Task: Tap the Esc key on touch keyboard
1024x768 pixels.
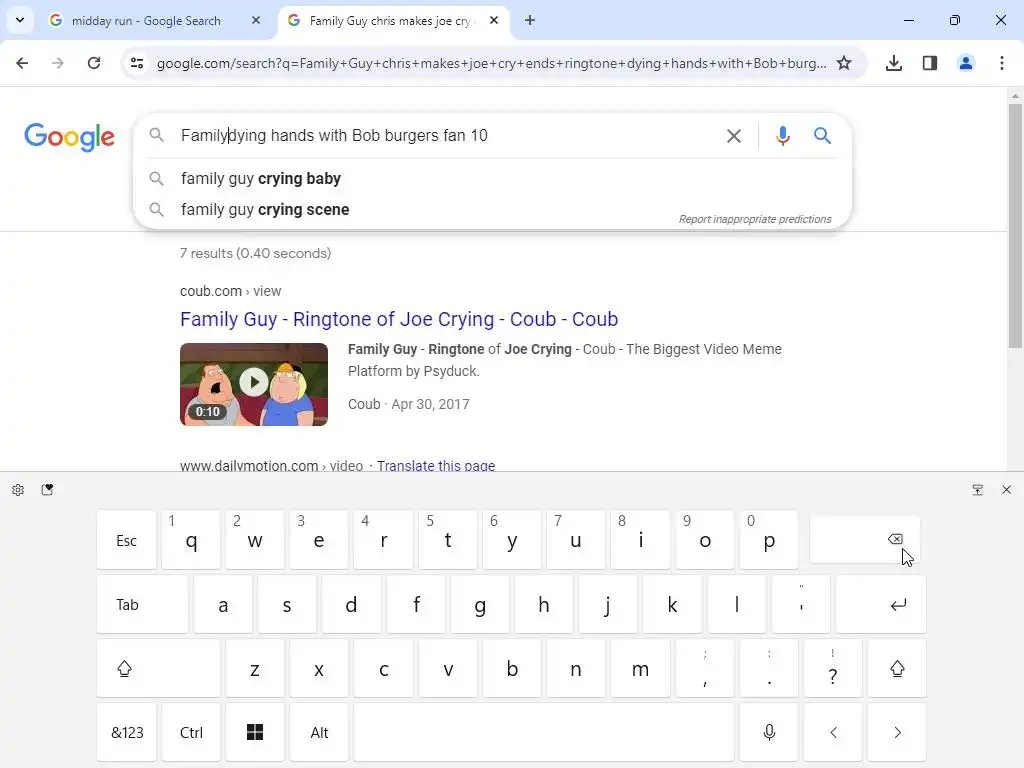Action: 127,540
